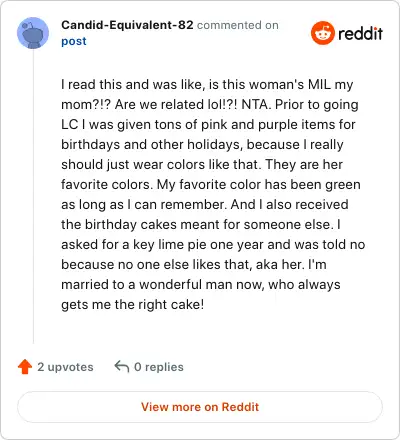400x440 pixels.
Task: Click the "commented on" gray text
Action: (x=238, y=25)
